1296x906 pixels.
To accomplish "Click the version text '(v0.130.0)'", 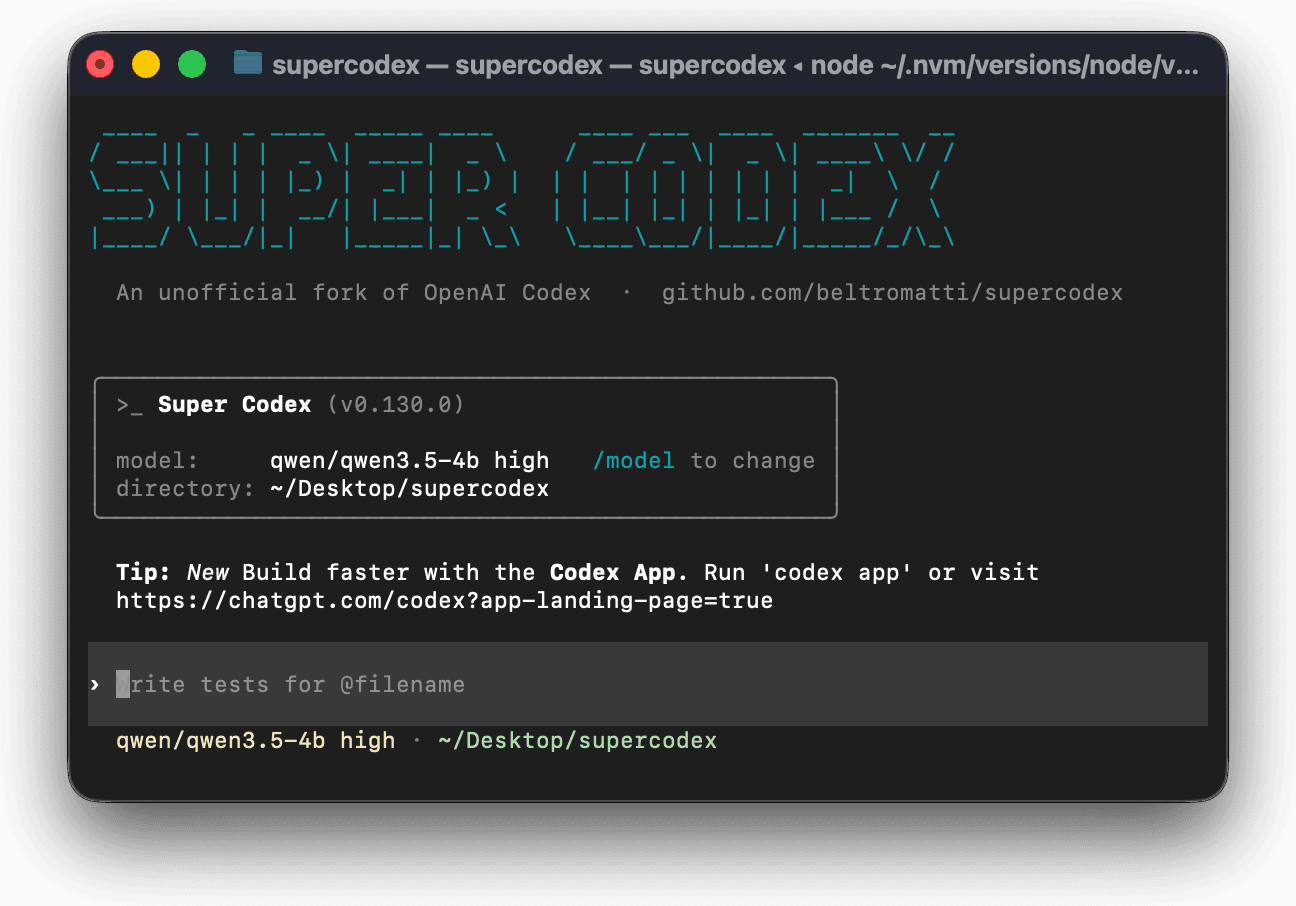I will [x=395, y=405].
